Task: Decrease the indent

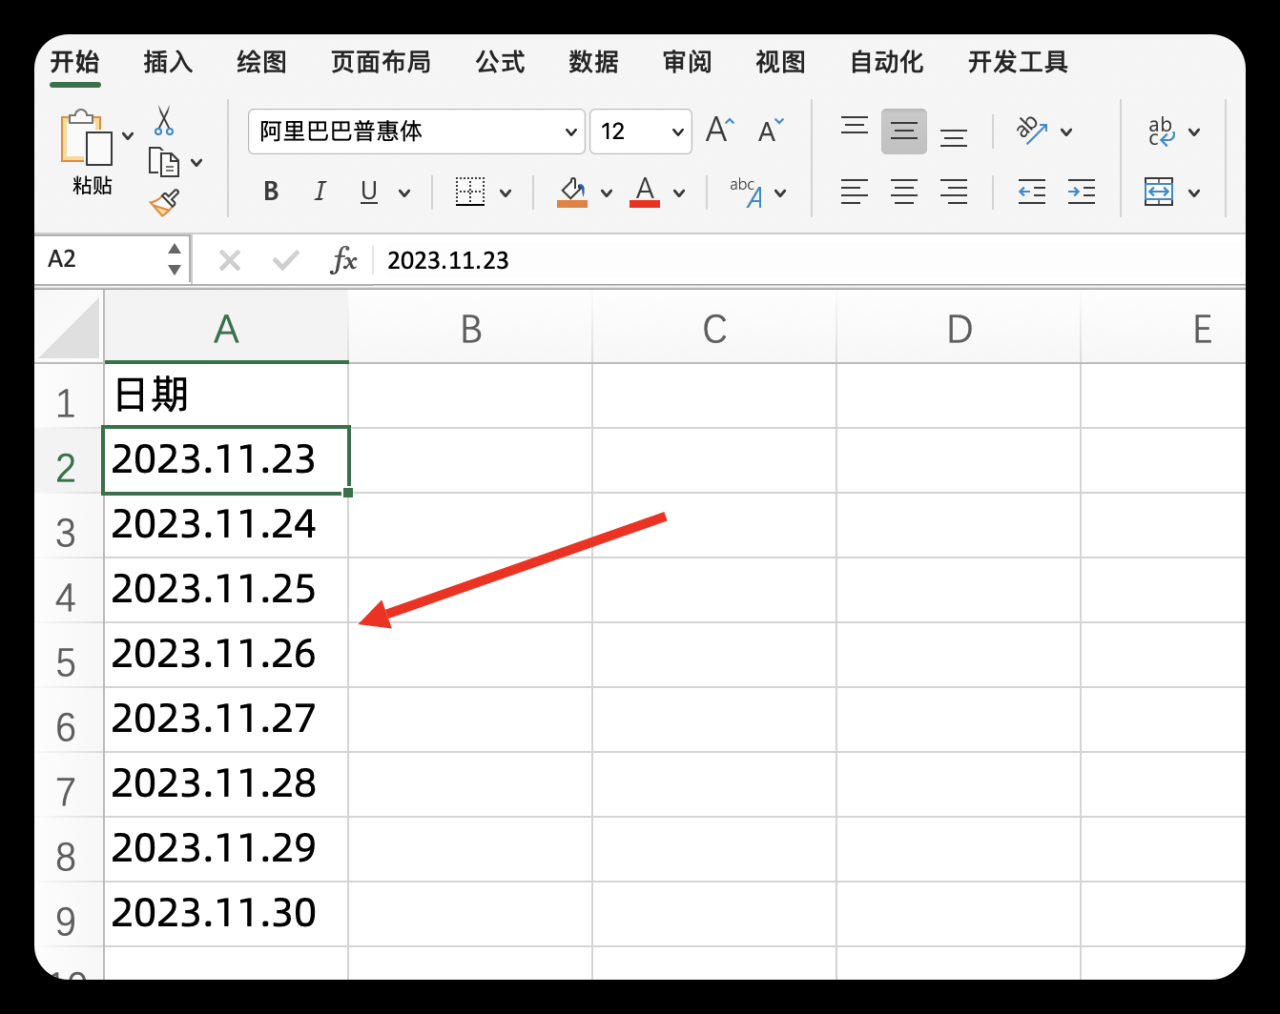Action: pos(1032,191)
